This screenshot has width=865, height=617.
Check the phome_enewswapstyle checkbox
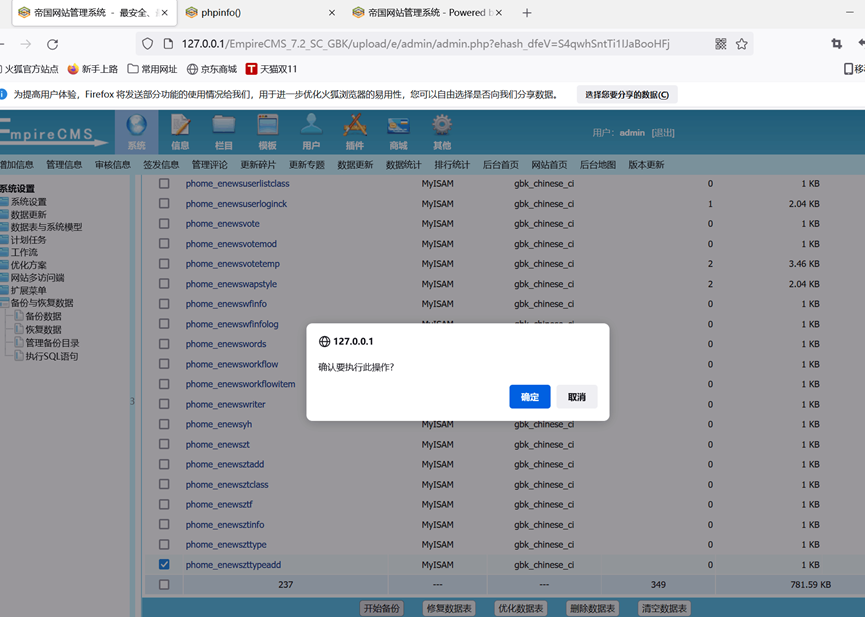(164, 284)
